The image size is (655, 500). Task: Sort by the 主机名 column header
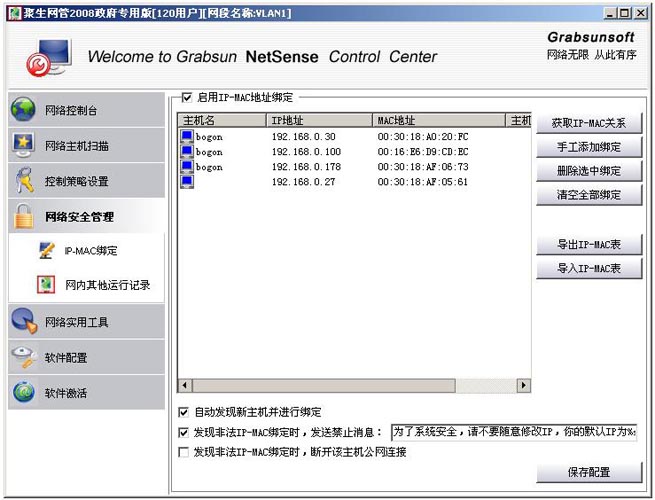(222, 120)
